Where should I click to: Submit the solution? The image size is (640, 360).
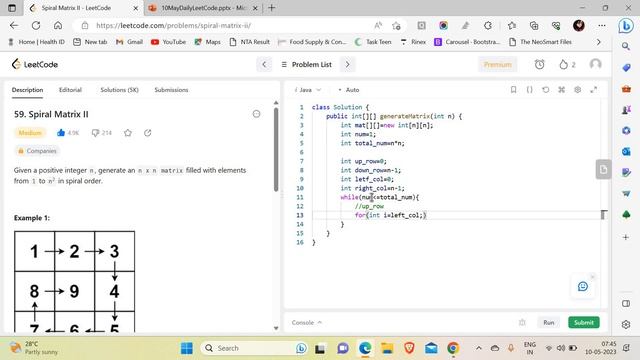click(x=584, y=322)
